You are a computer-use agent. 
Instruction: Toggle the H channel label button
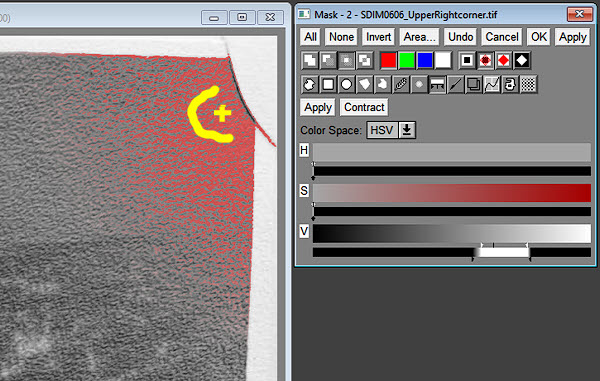pos(304,150)
